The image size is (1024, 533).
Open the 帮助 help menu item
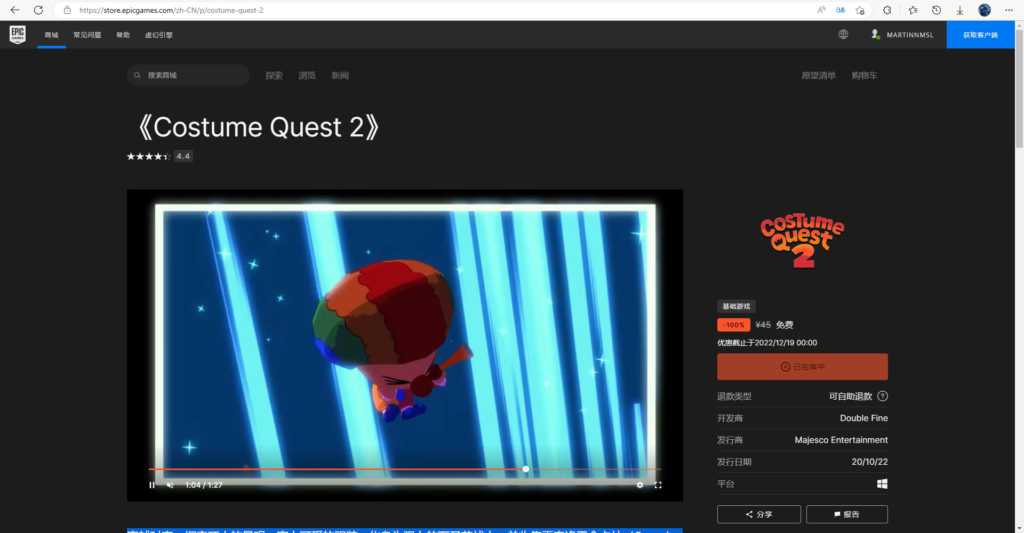coord(123,35)
